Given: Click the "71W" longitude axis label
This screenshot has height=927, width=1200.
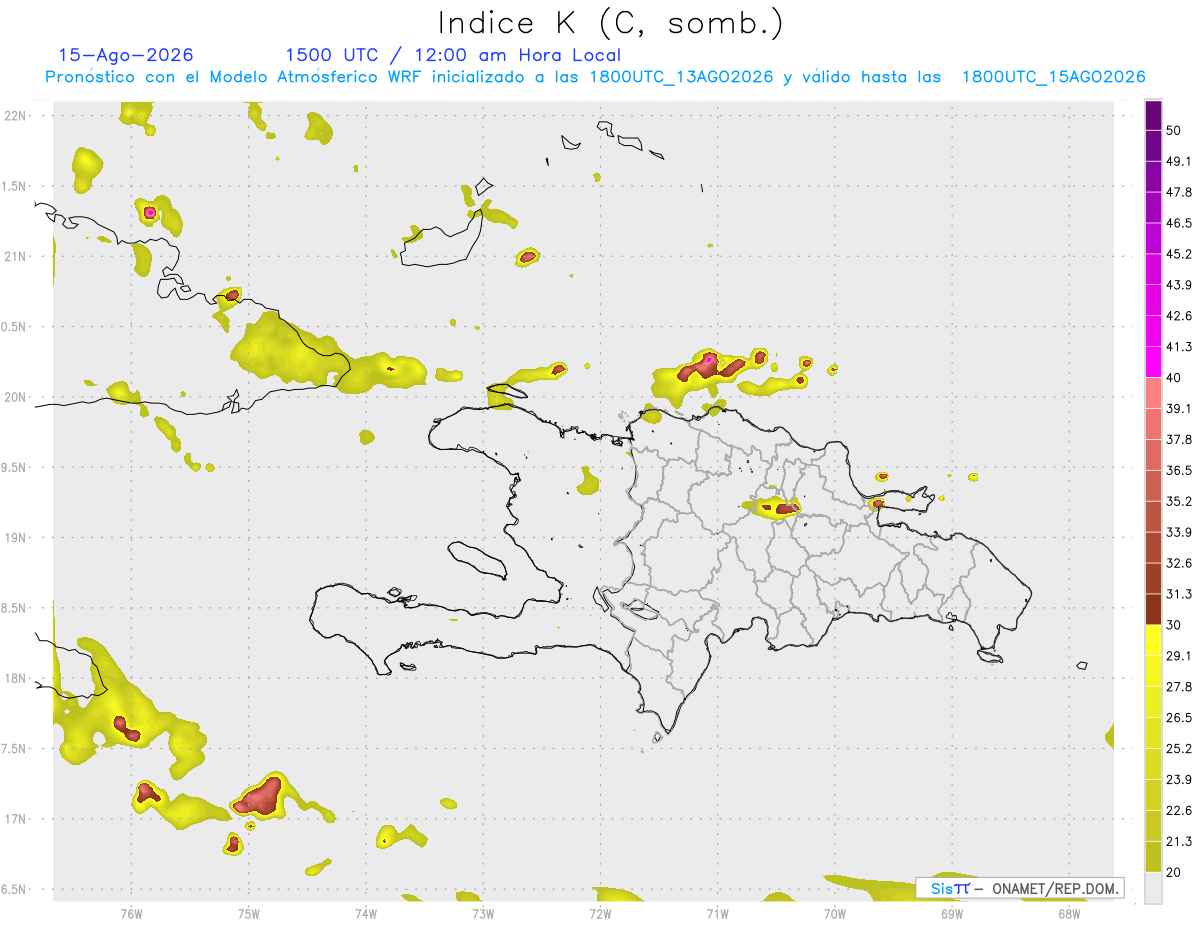Looking at the screenshot, I should (717, 912).
